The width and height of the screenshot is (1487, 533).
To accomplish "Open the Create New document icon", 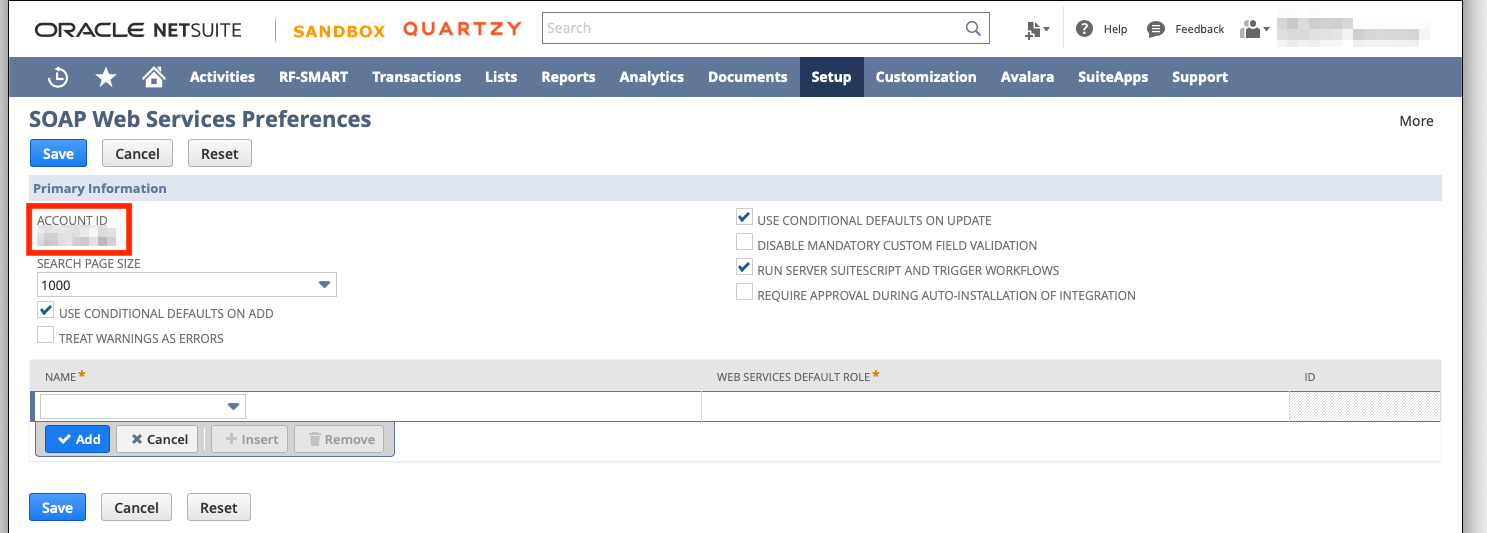I will [1036, 29].
